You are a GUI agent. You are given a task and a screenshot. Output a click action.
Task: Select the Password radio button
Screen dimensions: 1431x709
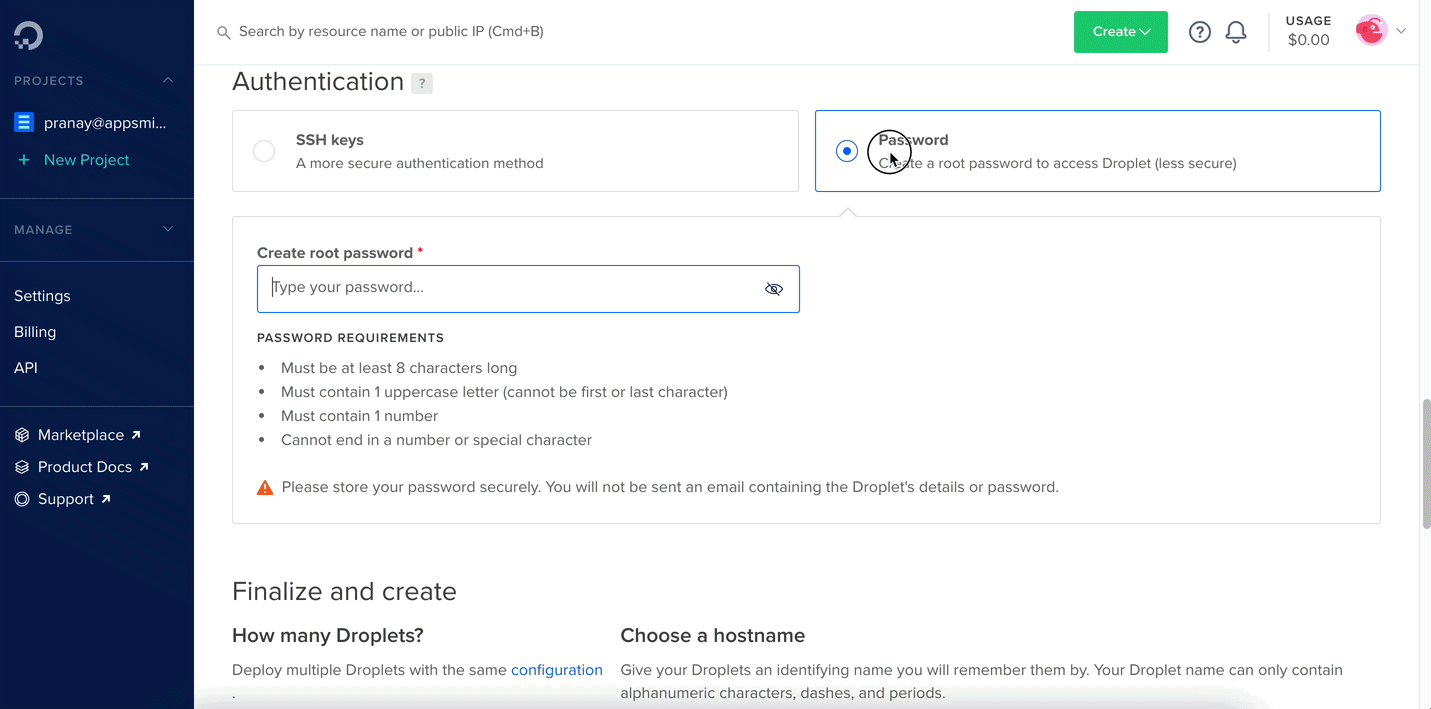tap(847, 151)
